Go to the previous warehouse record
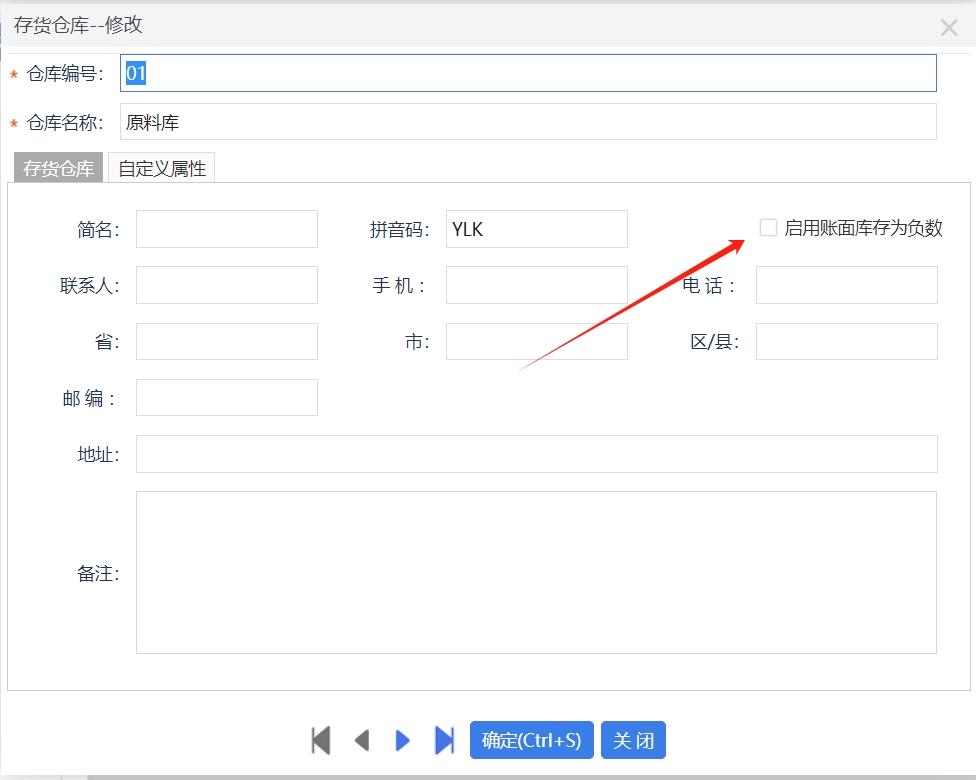976x780 pixels. pos(362,740)
